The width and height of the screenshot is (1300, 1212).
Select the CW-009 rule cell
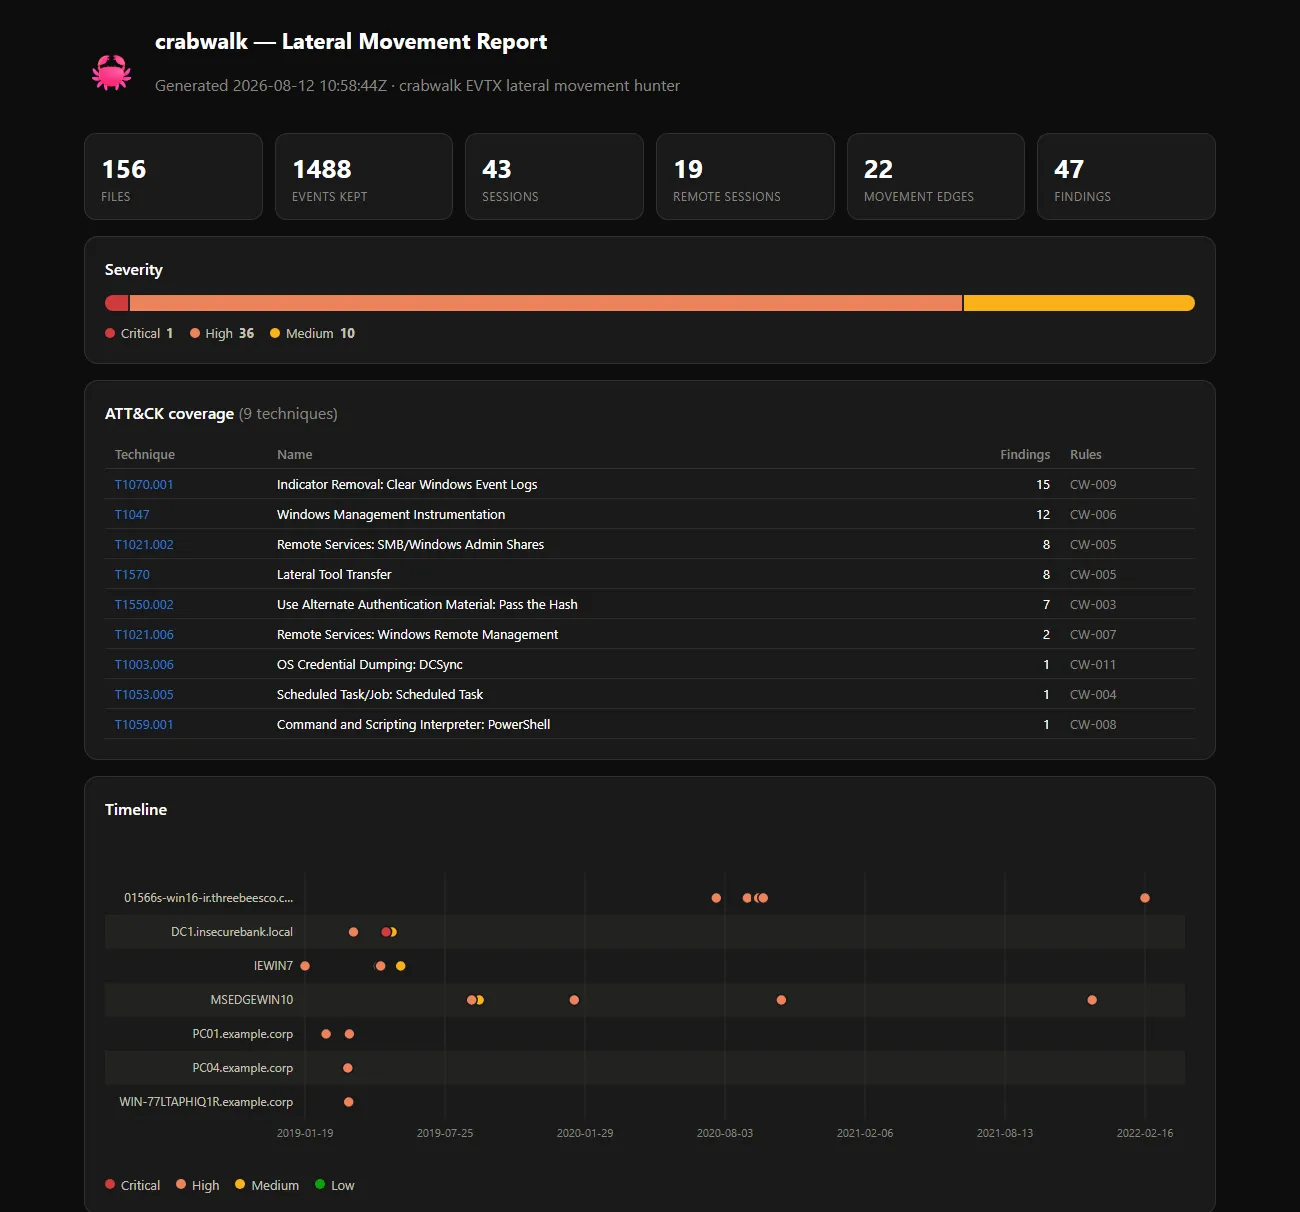pyautogui.click(x=1093, y=485)
